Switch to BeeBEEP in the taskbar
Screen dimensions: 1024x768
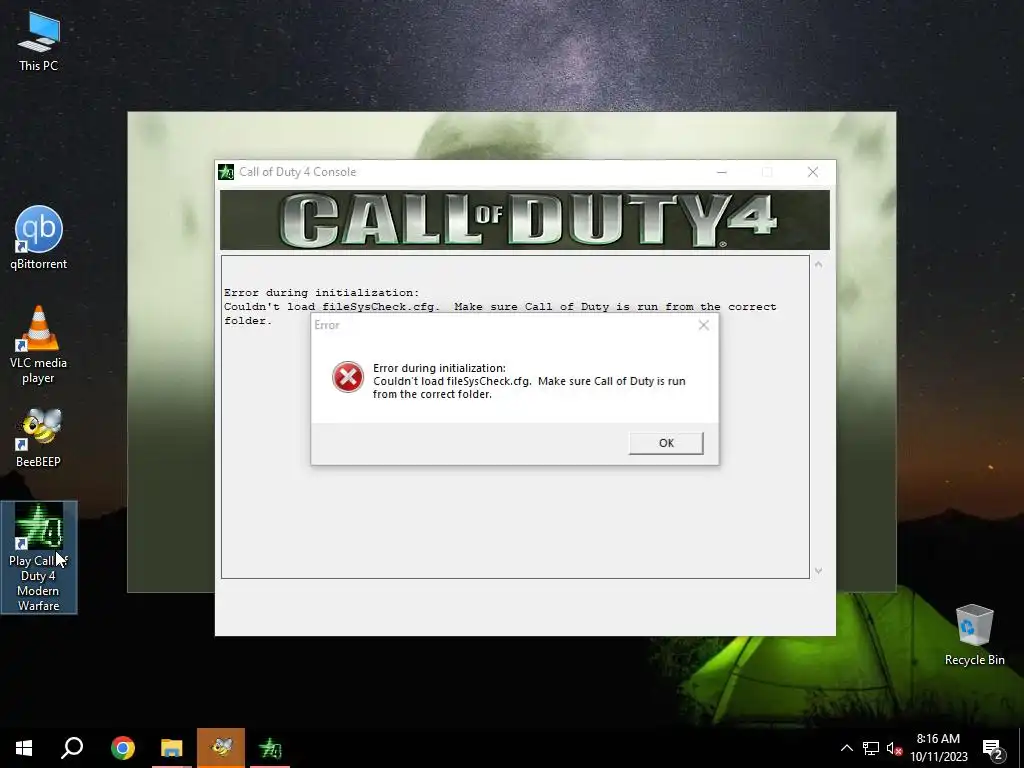(x=221, y=748)
